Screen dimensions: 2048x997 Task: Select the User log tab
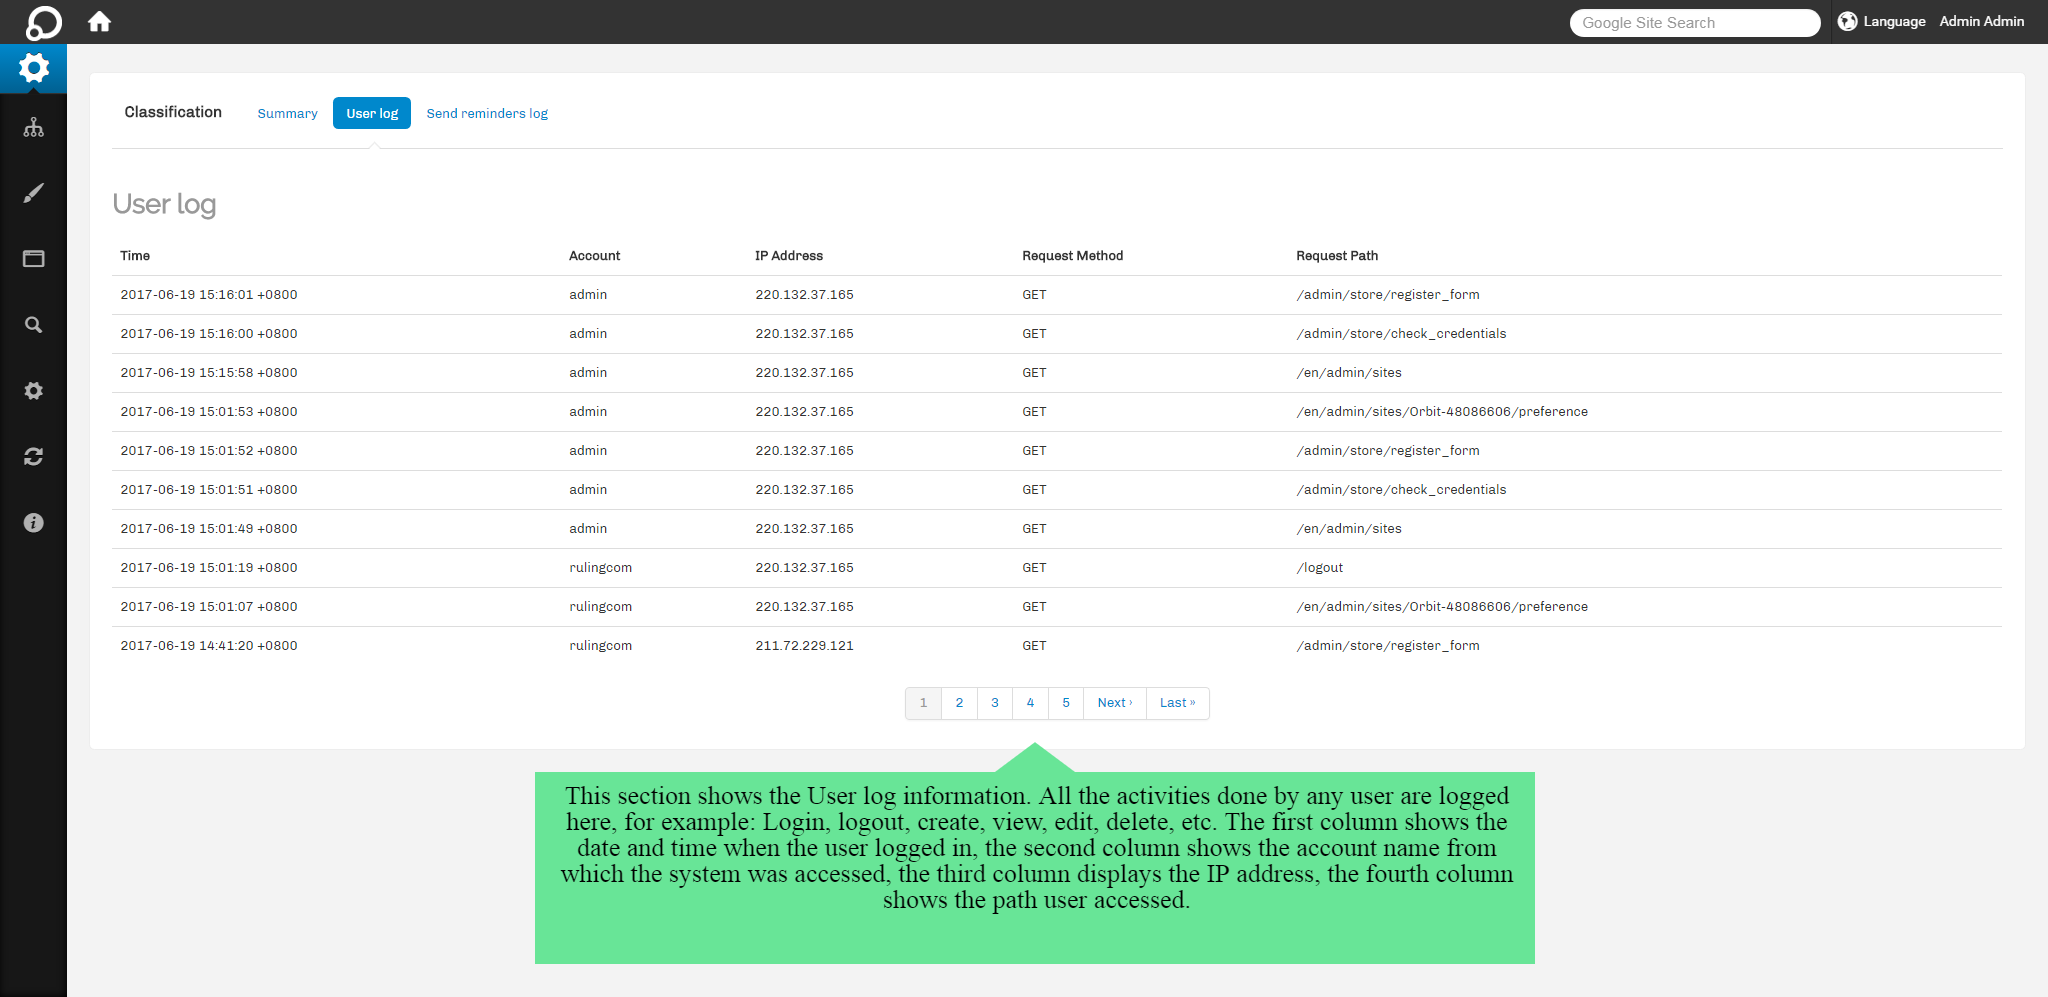(x=372, y=114)
